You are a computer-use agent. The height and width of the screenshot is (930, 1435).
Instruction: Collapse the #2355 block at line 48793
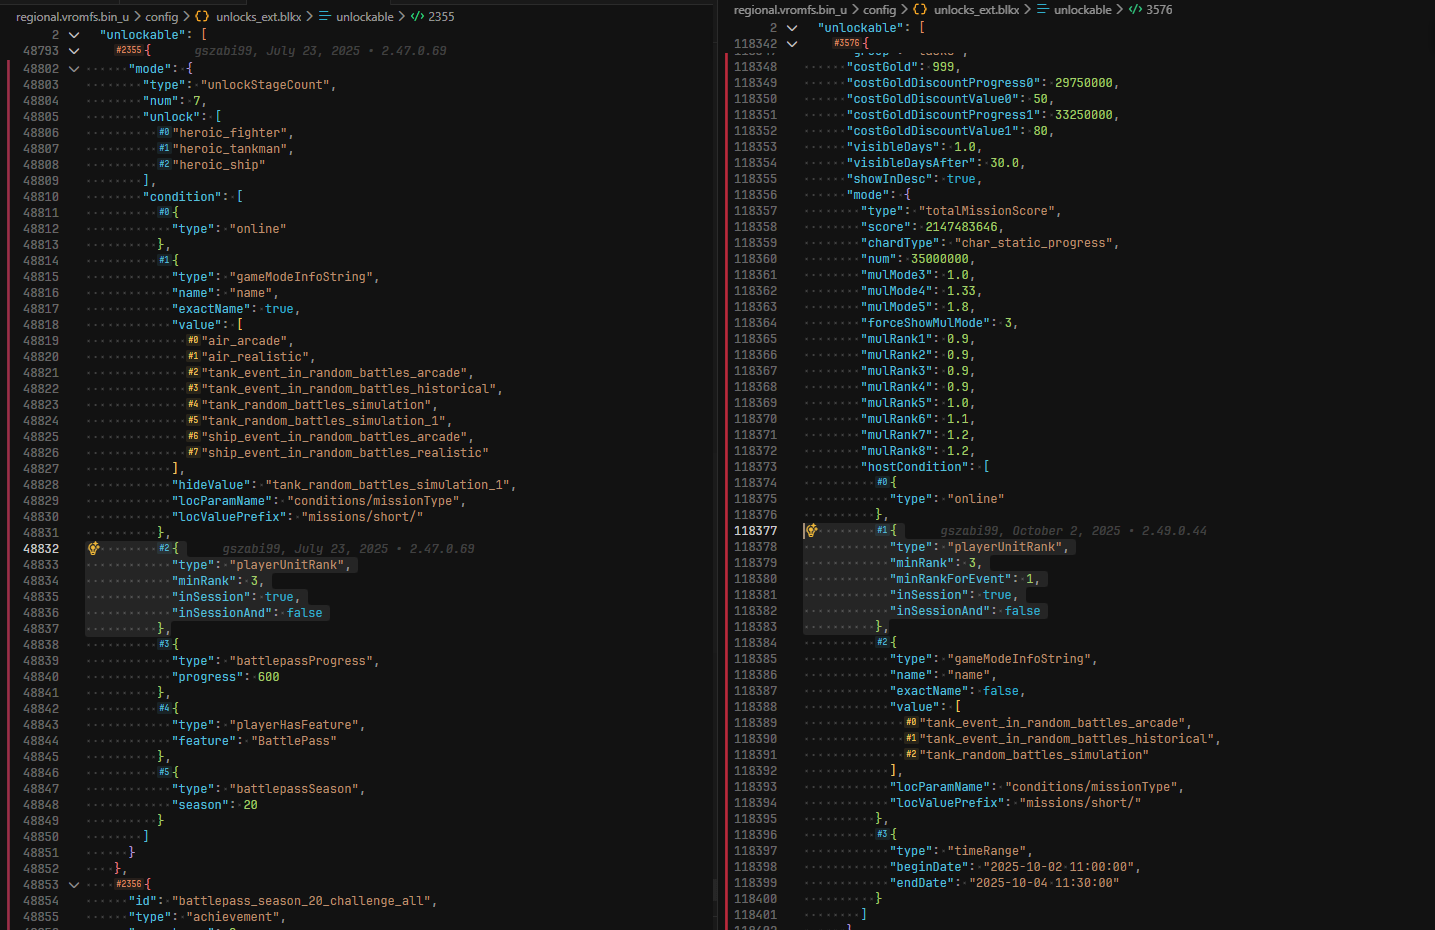[74, 50]
